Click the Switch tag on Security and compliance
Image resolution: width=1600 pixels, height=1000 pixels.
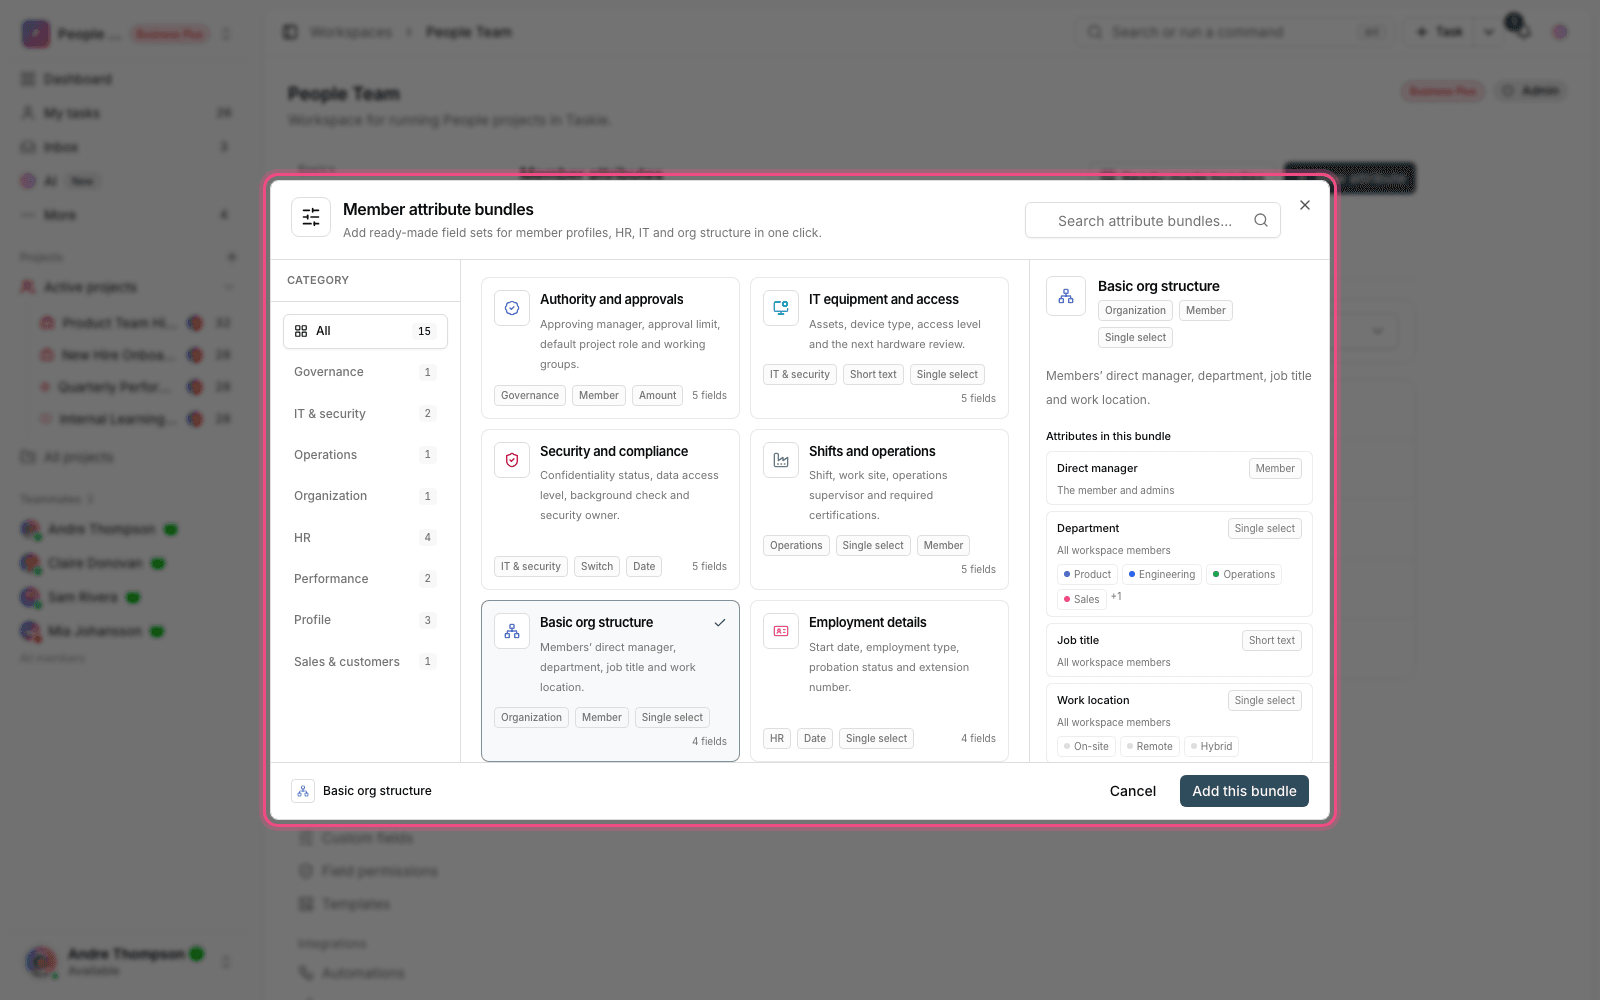click(x=597, y=567)
